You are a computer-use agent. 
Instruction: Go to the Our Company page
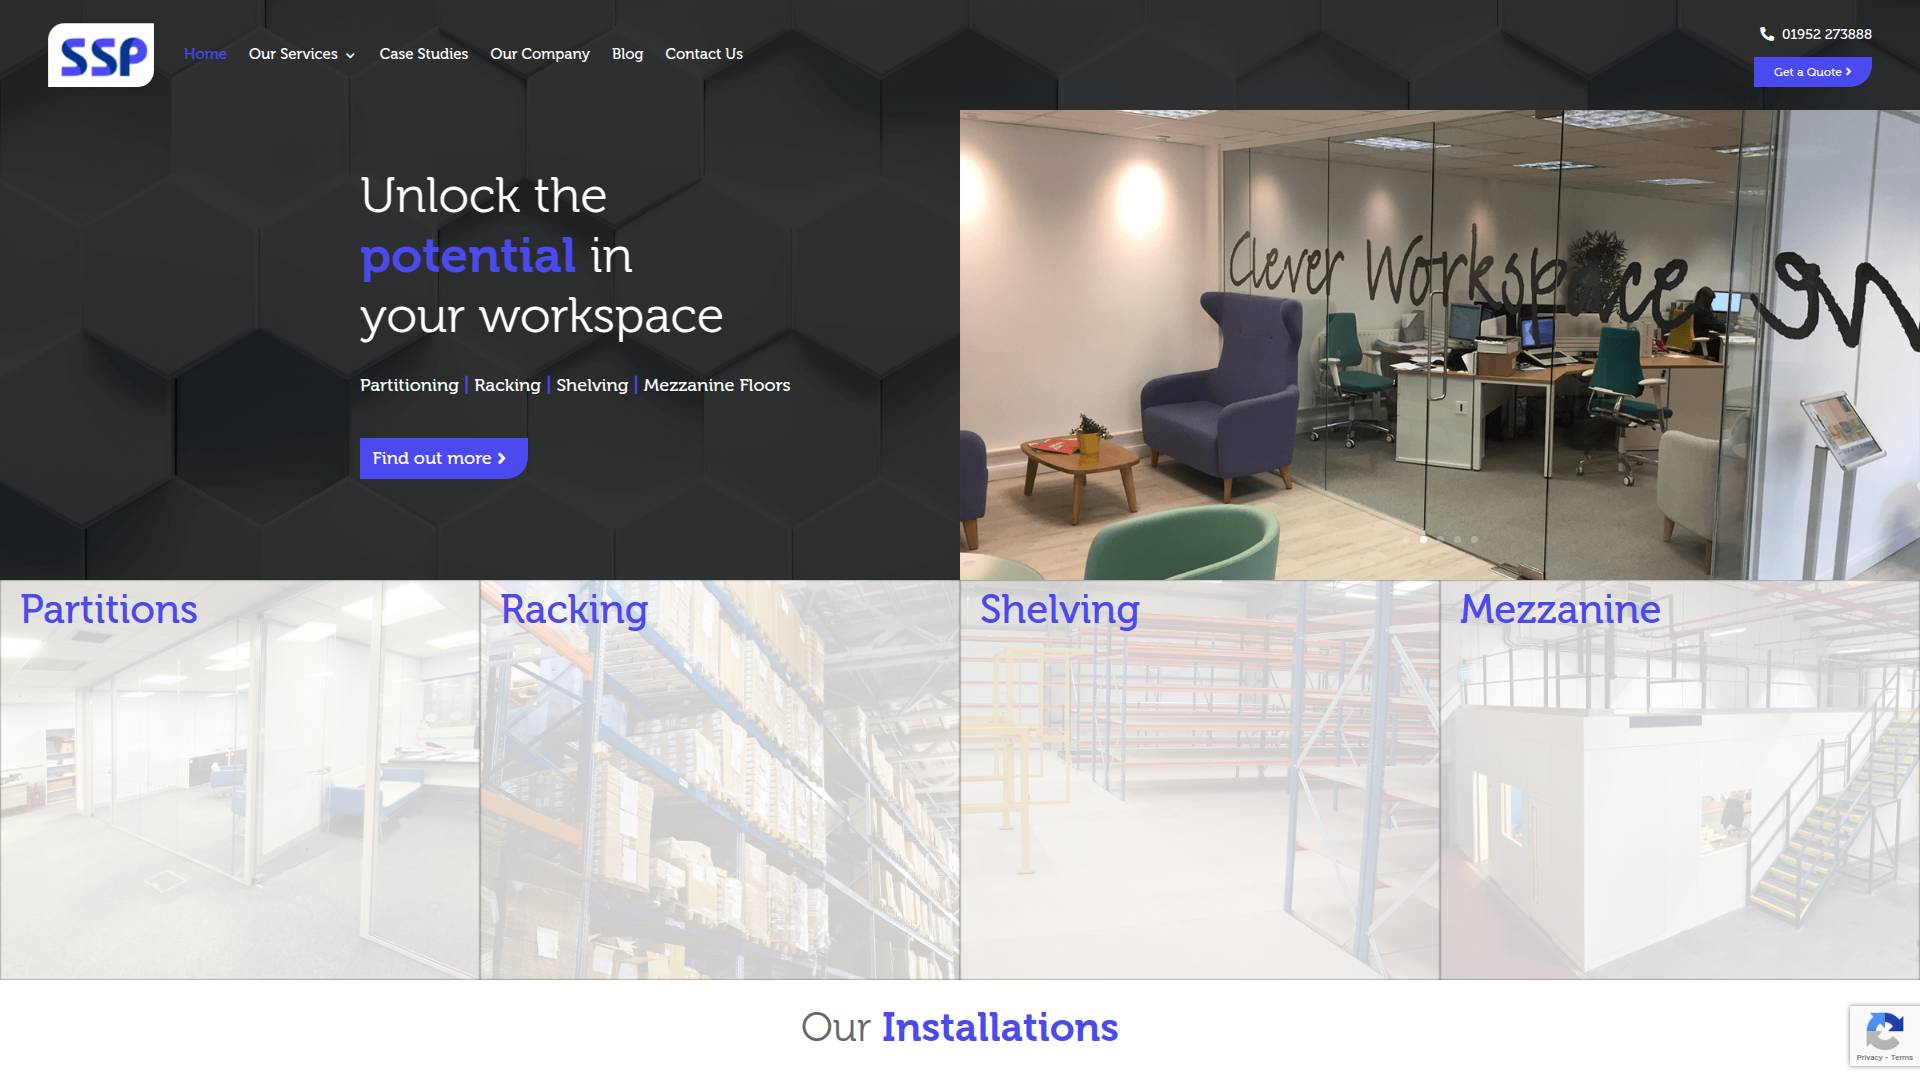(540, 54)
